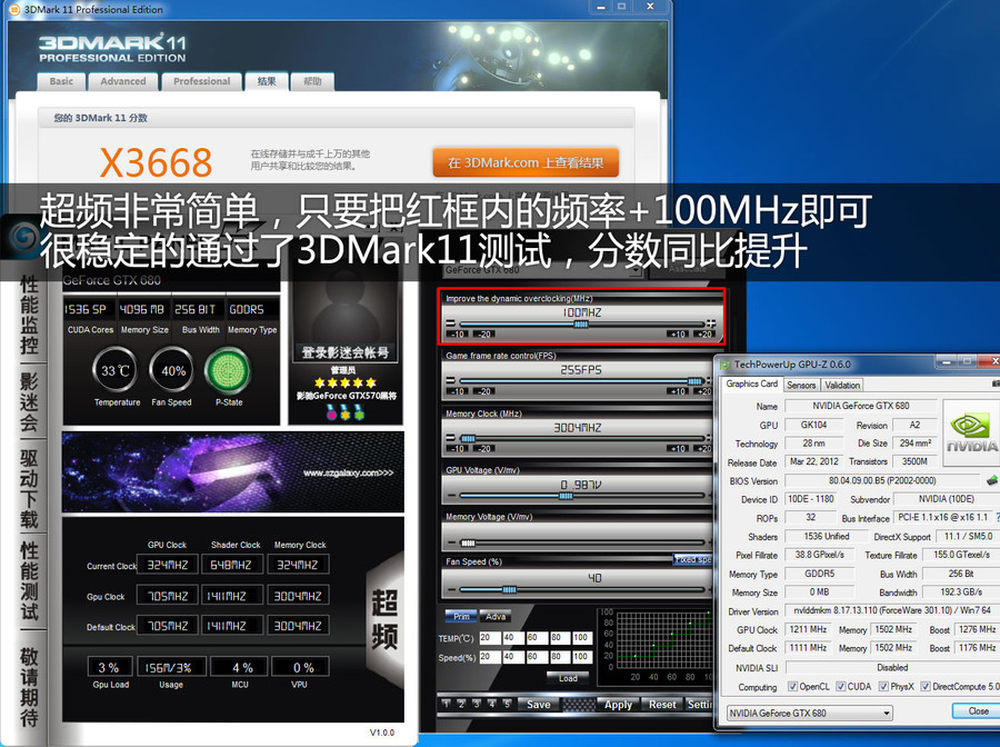
Task: Click the green P-State indicator
Action: point(228,371)
